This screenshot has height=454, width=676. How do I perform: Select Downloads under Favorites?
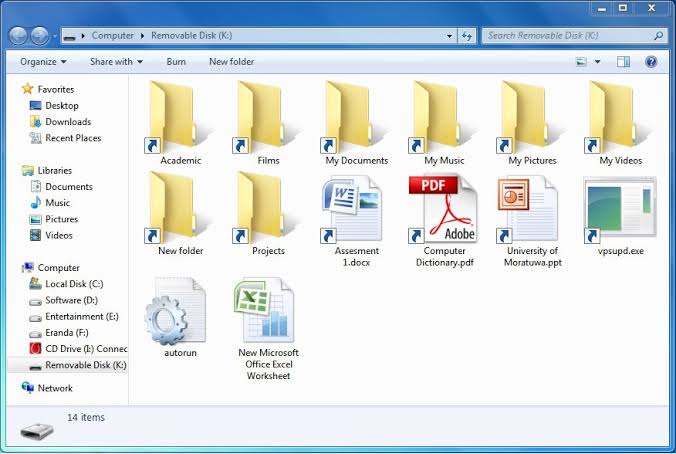(68, 122)
